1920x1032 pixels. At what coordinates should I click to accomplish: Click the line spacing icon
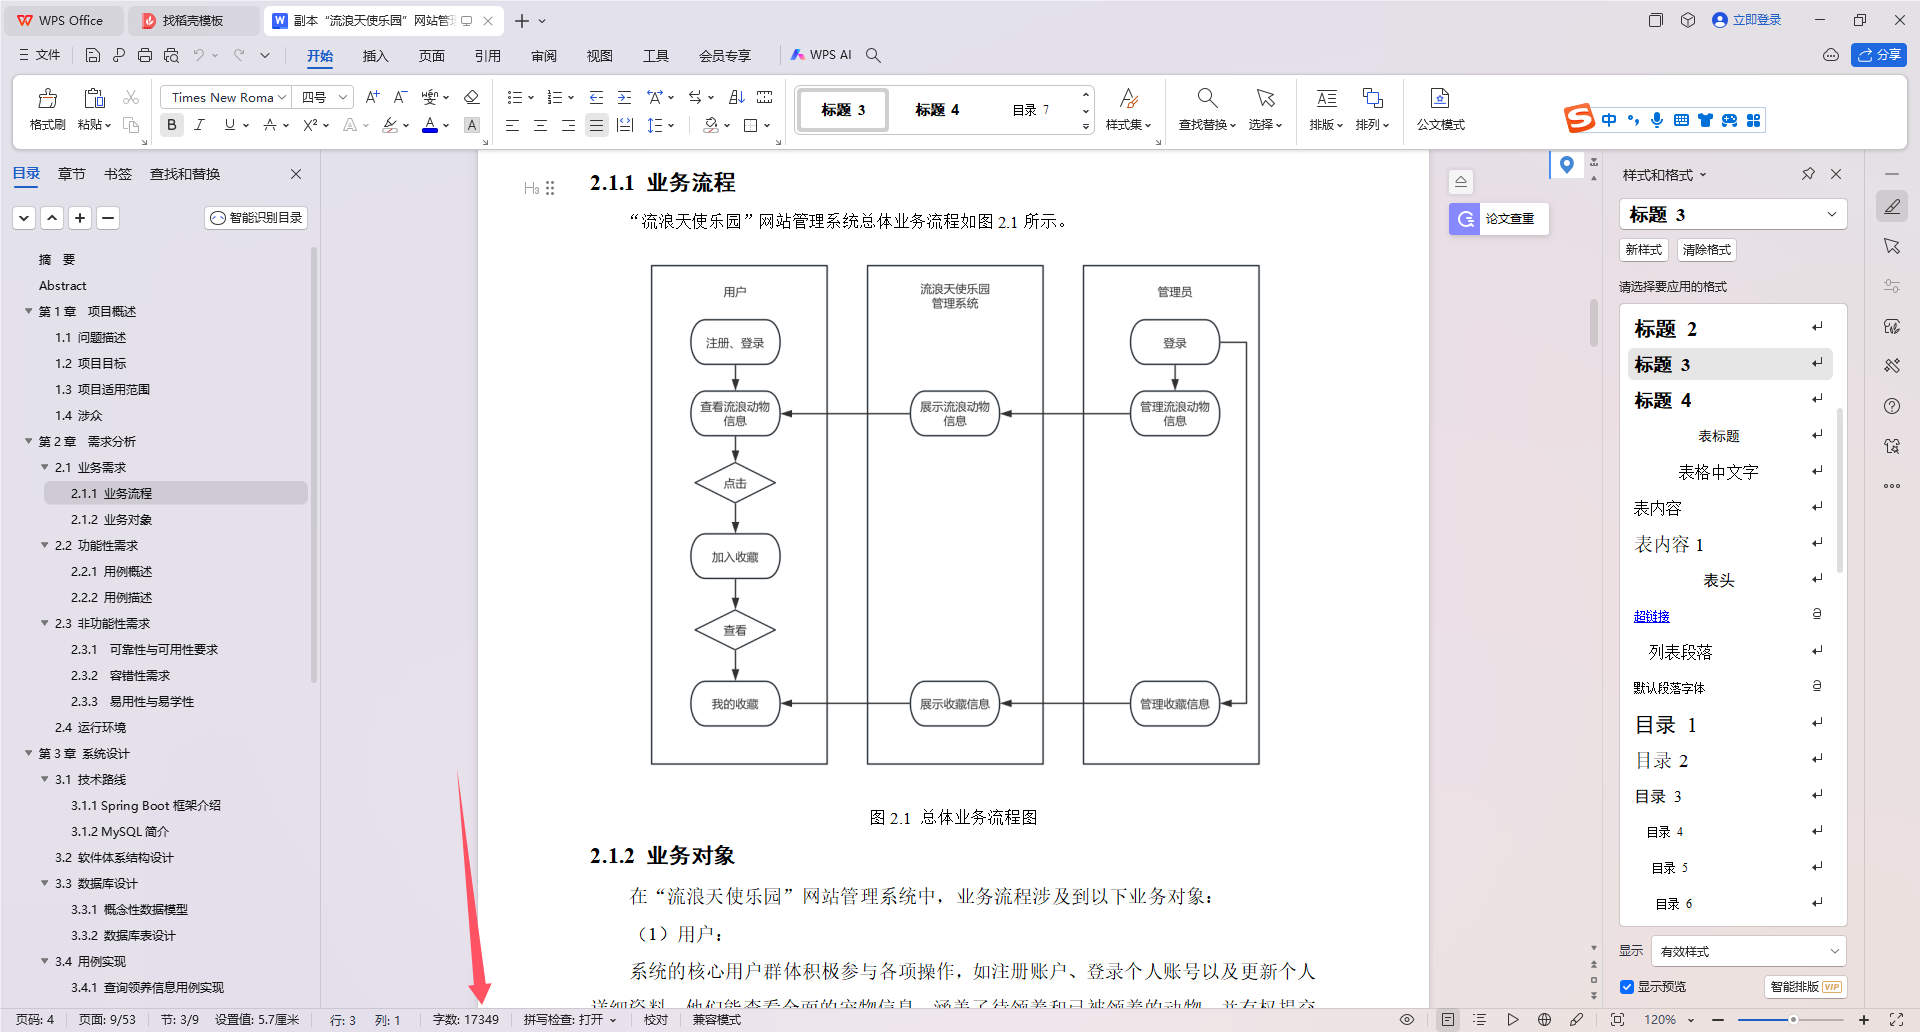pos(655,125)
